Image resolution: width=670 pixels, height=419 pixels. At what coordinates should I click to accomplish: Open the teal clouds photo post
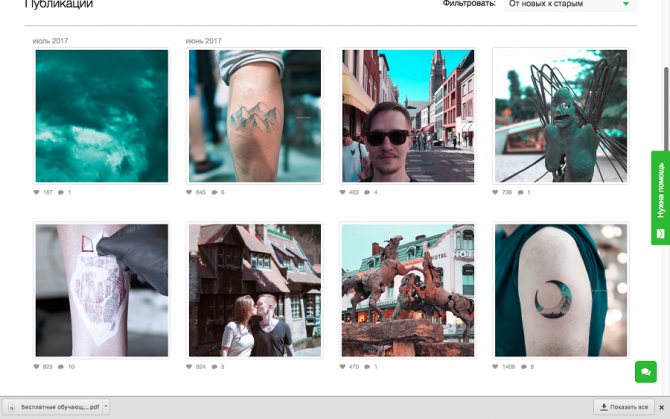click(102, 116)
